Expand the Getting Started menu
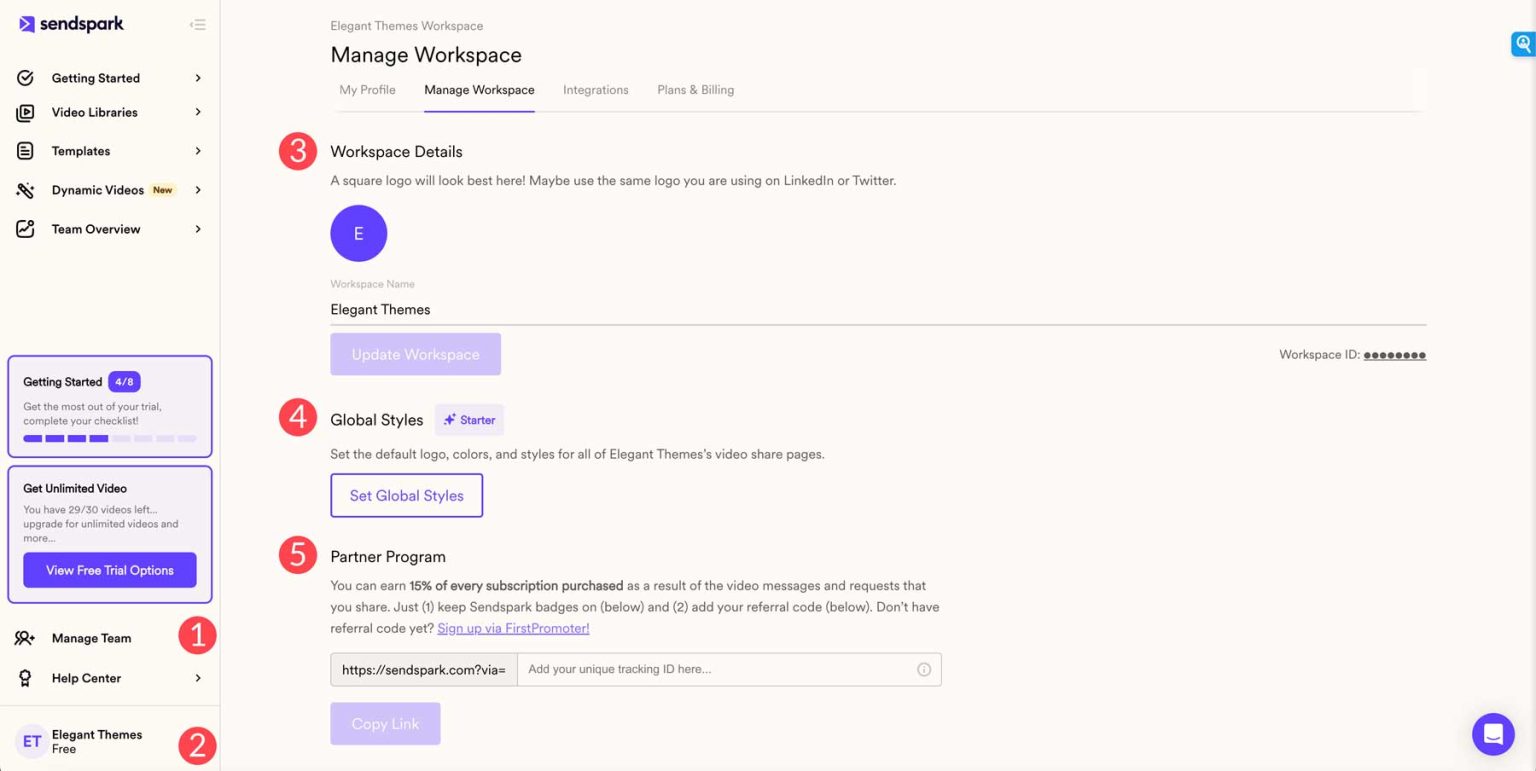Image resolution: width=1536 pixels, height=771 pixels. (x=95, y=78)
